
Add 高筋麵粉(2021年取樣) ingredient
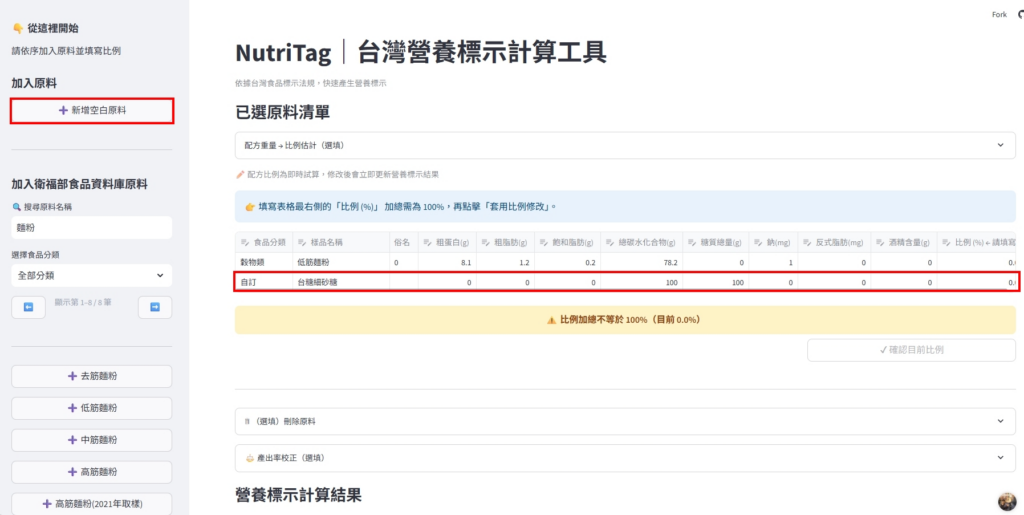click(92, 503)
